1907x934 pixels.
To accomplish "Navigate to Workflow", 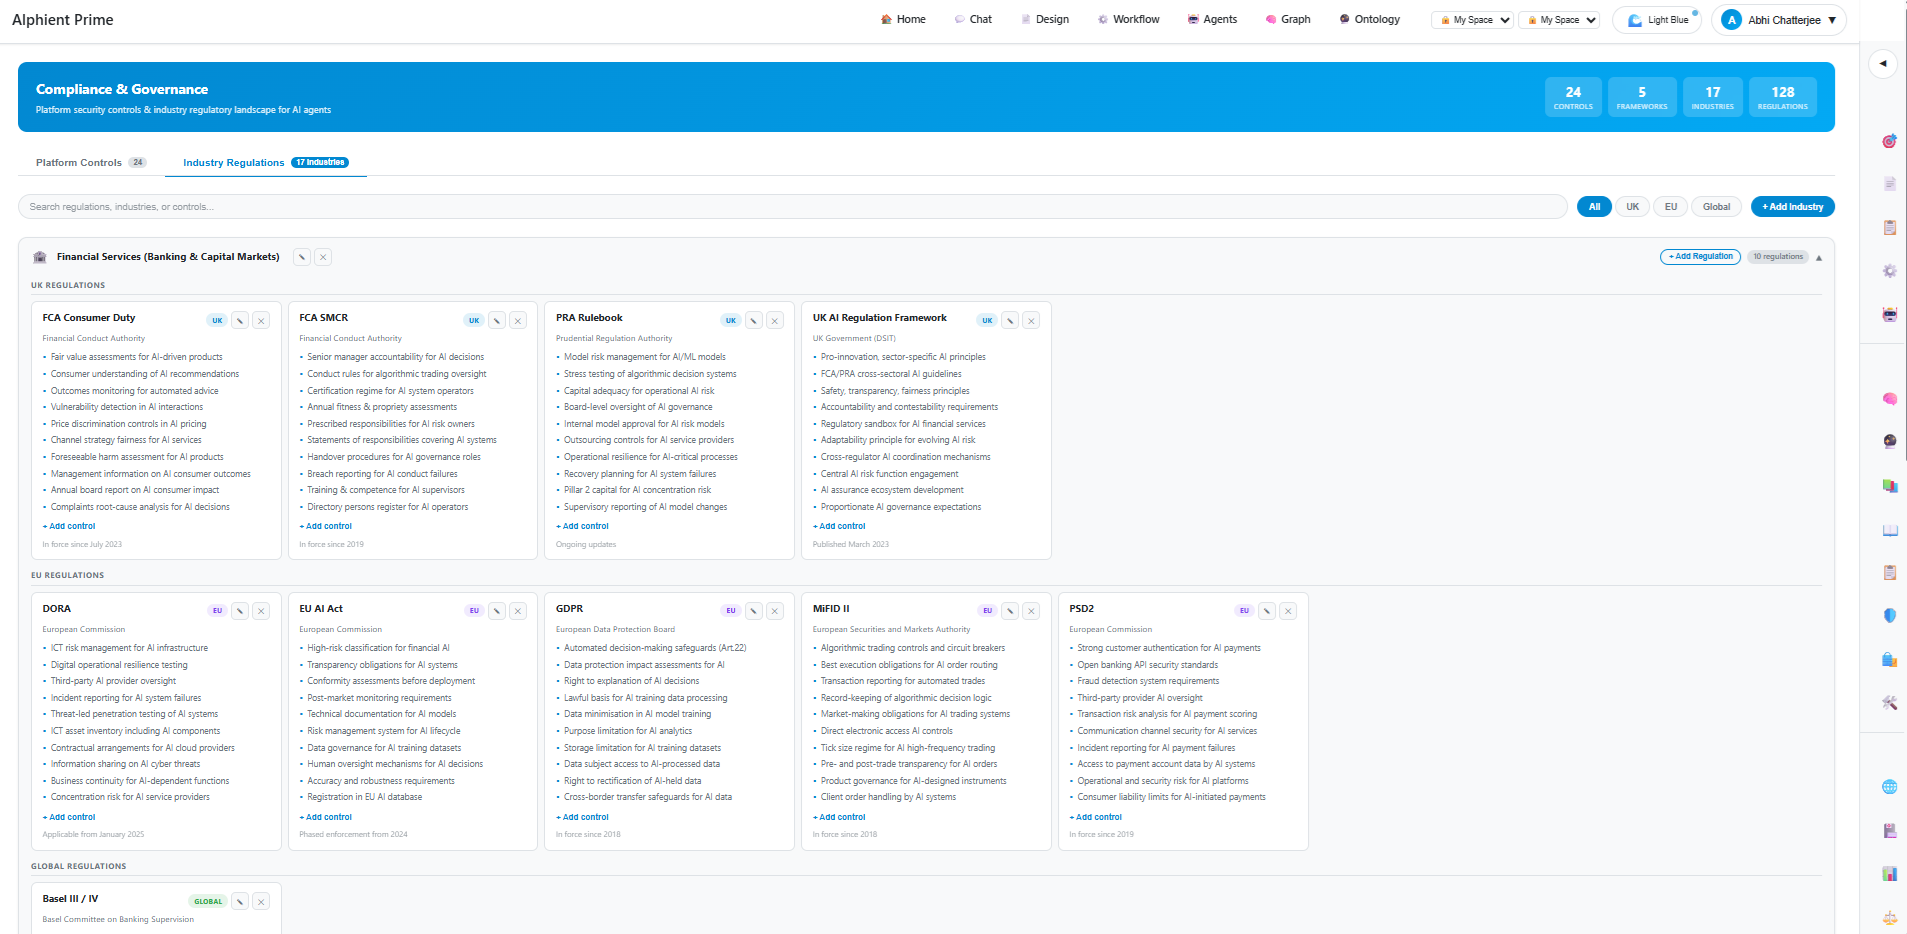I will 1129,19.
